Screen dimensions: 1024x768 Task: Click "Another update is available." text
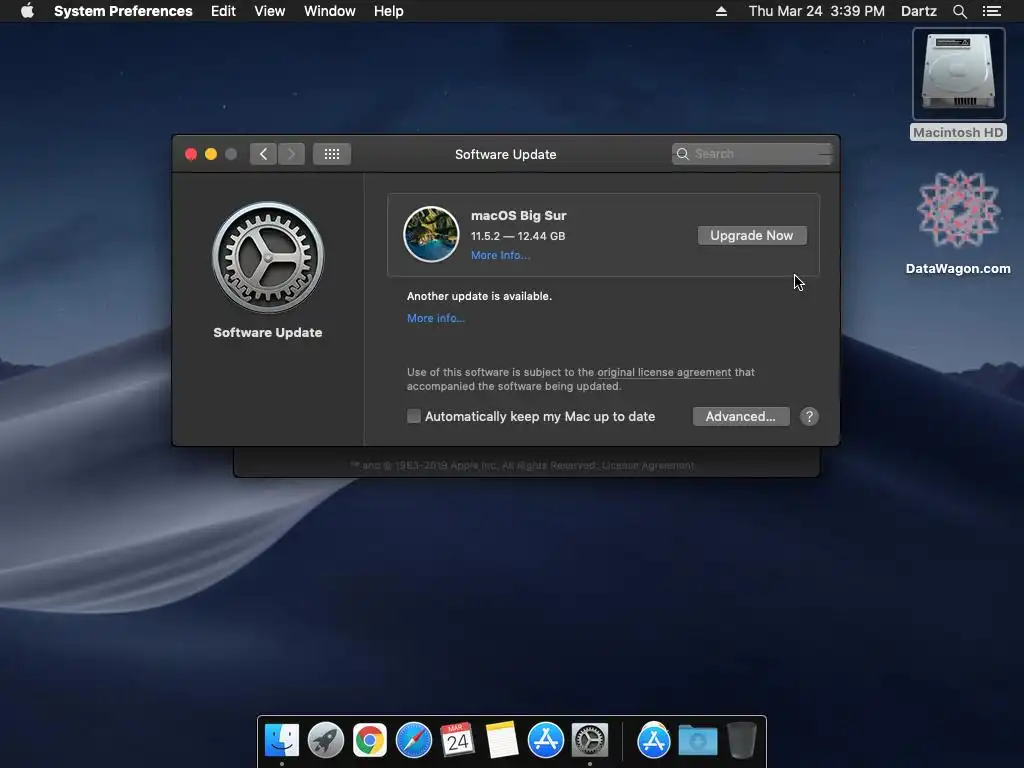click(x=479, y=296)
